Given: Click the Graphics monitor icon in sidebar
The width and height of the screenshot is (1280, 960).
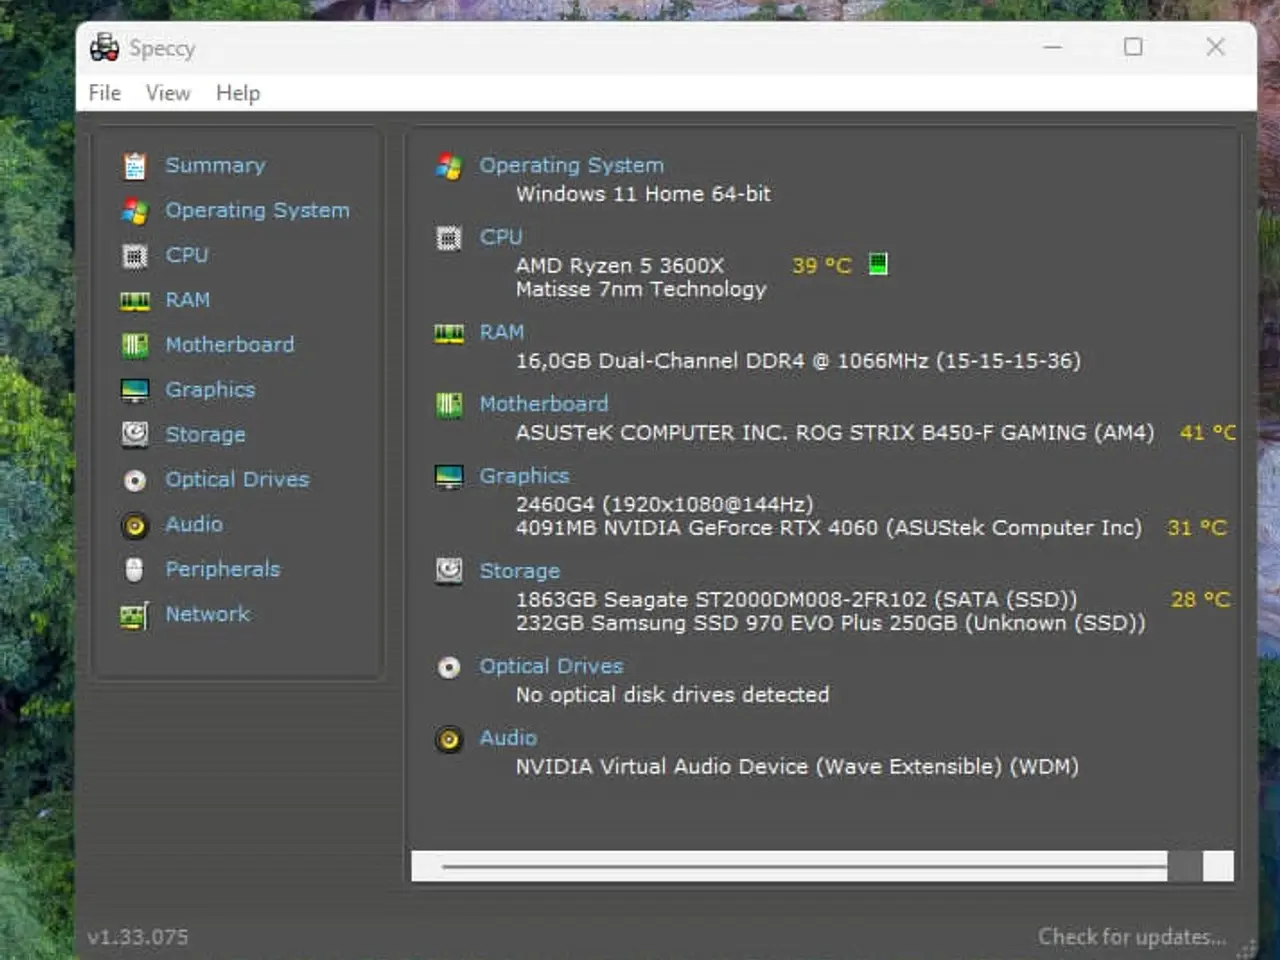Looking at the screenshot, I should [135, 390].
